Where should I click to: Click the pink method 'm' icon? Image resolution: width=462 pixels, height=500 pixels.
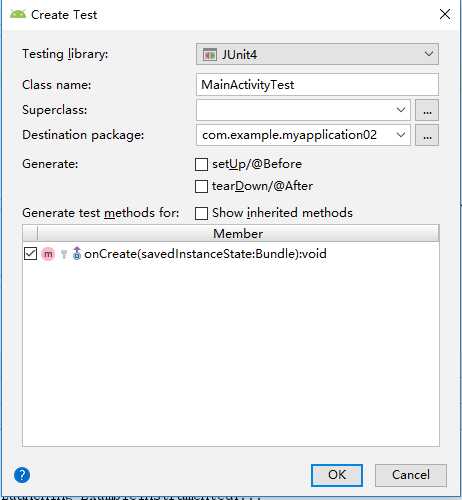pyautogui.click(x=48, y=254)
